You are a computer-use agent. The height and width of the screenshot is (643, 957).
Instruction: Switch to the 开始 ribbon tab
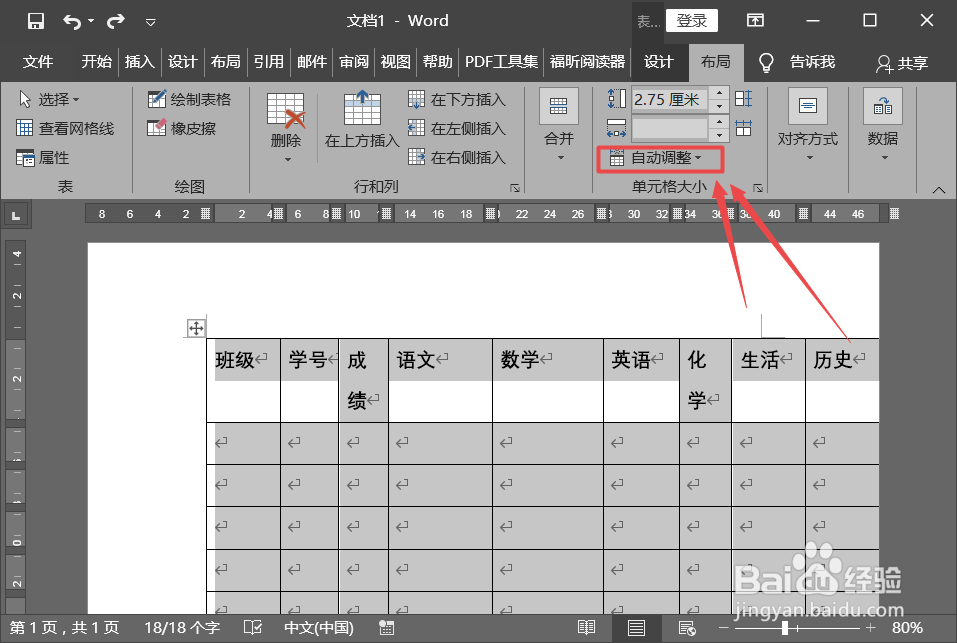coord(95,62)
